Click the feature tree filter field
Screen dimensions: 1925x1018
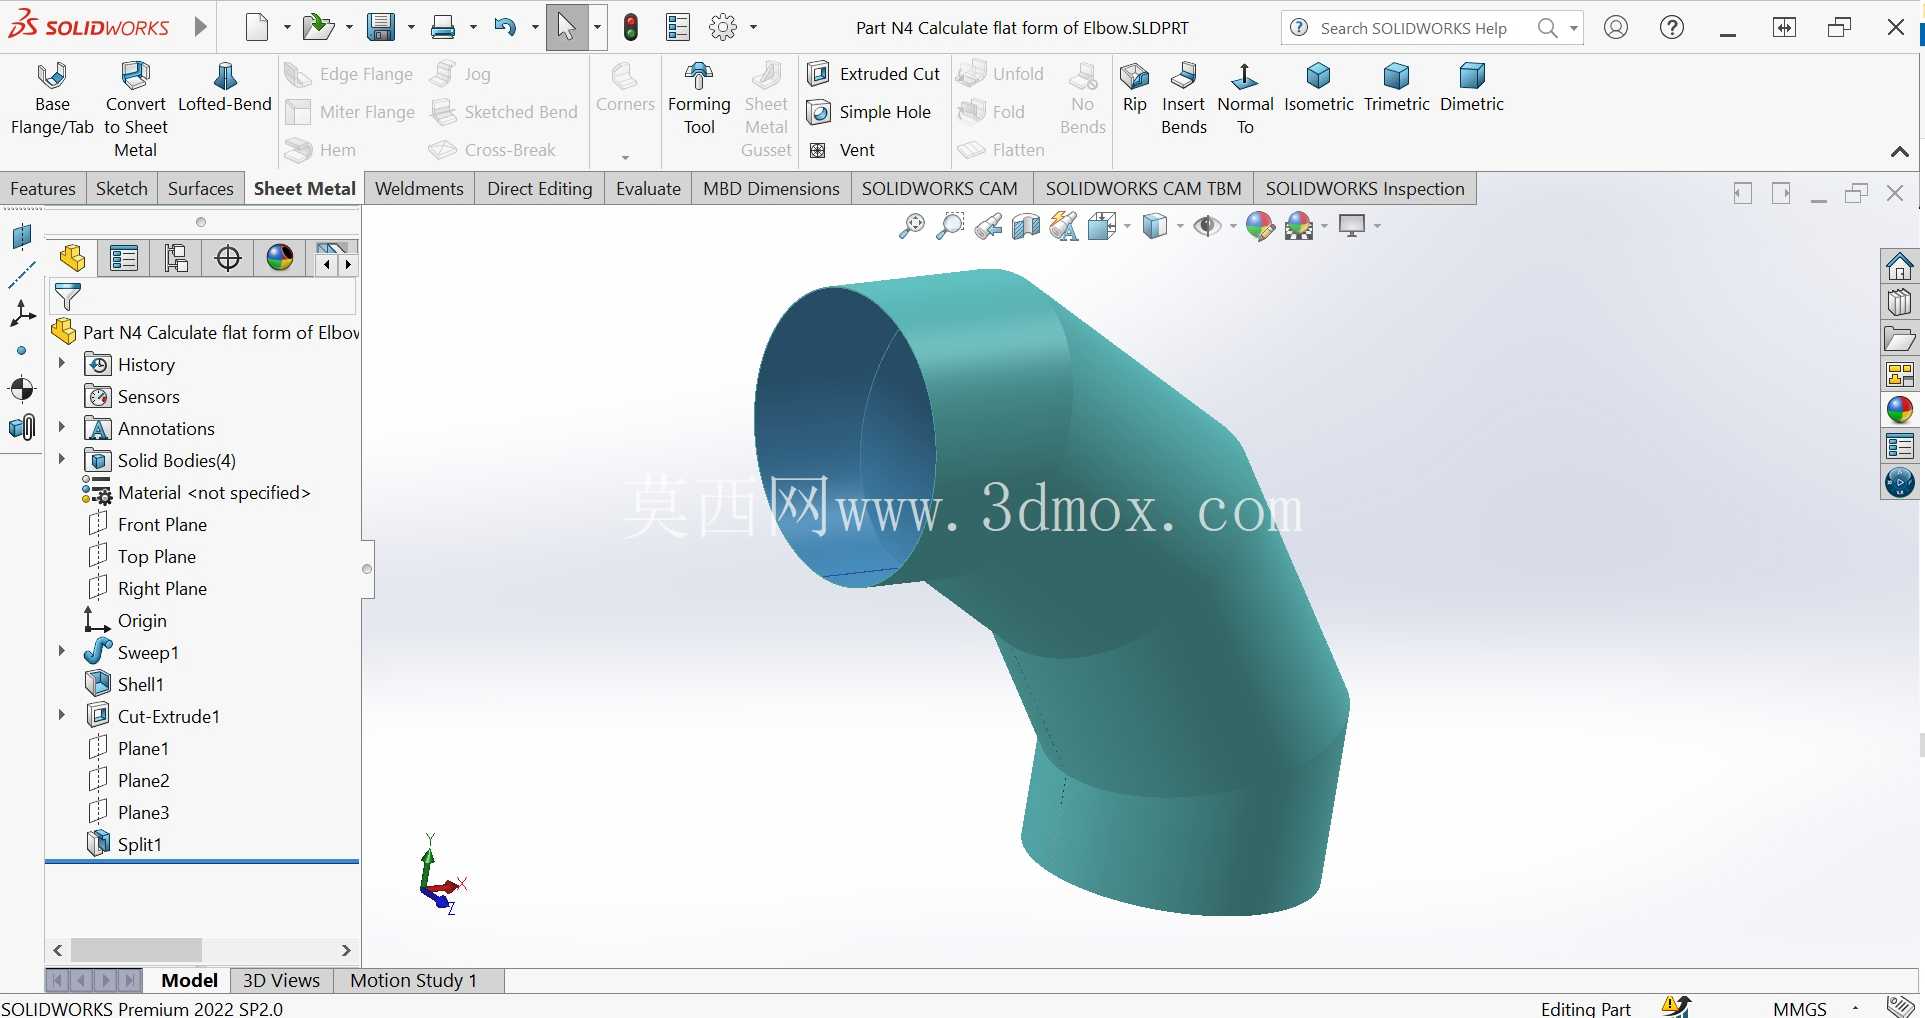(x=204, y=297)
